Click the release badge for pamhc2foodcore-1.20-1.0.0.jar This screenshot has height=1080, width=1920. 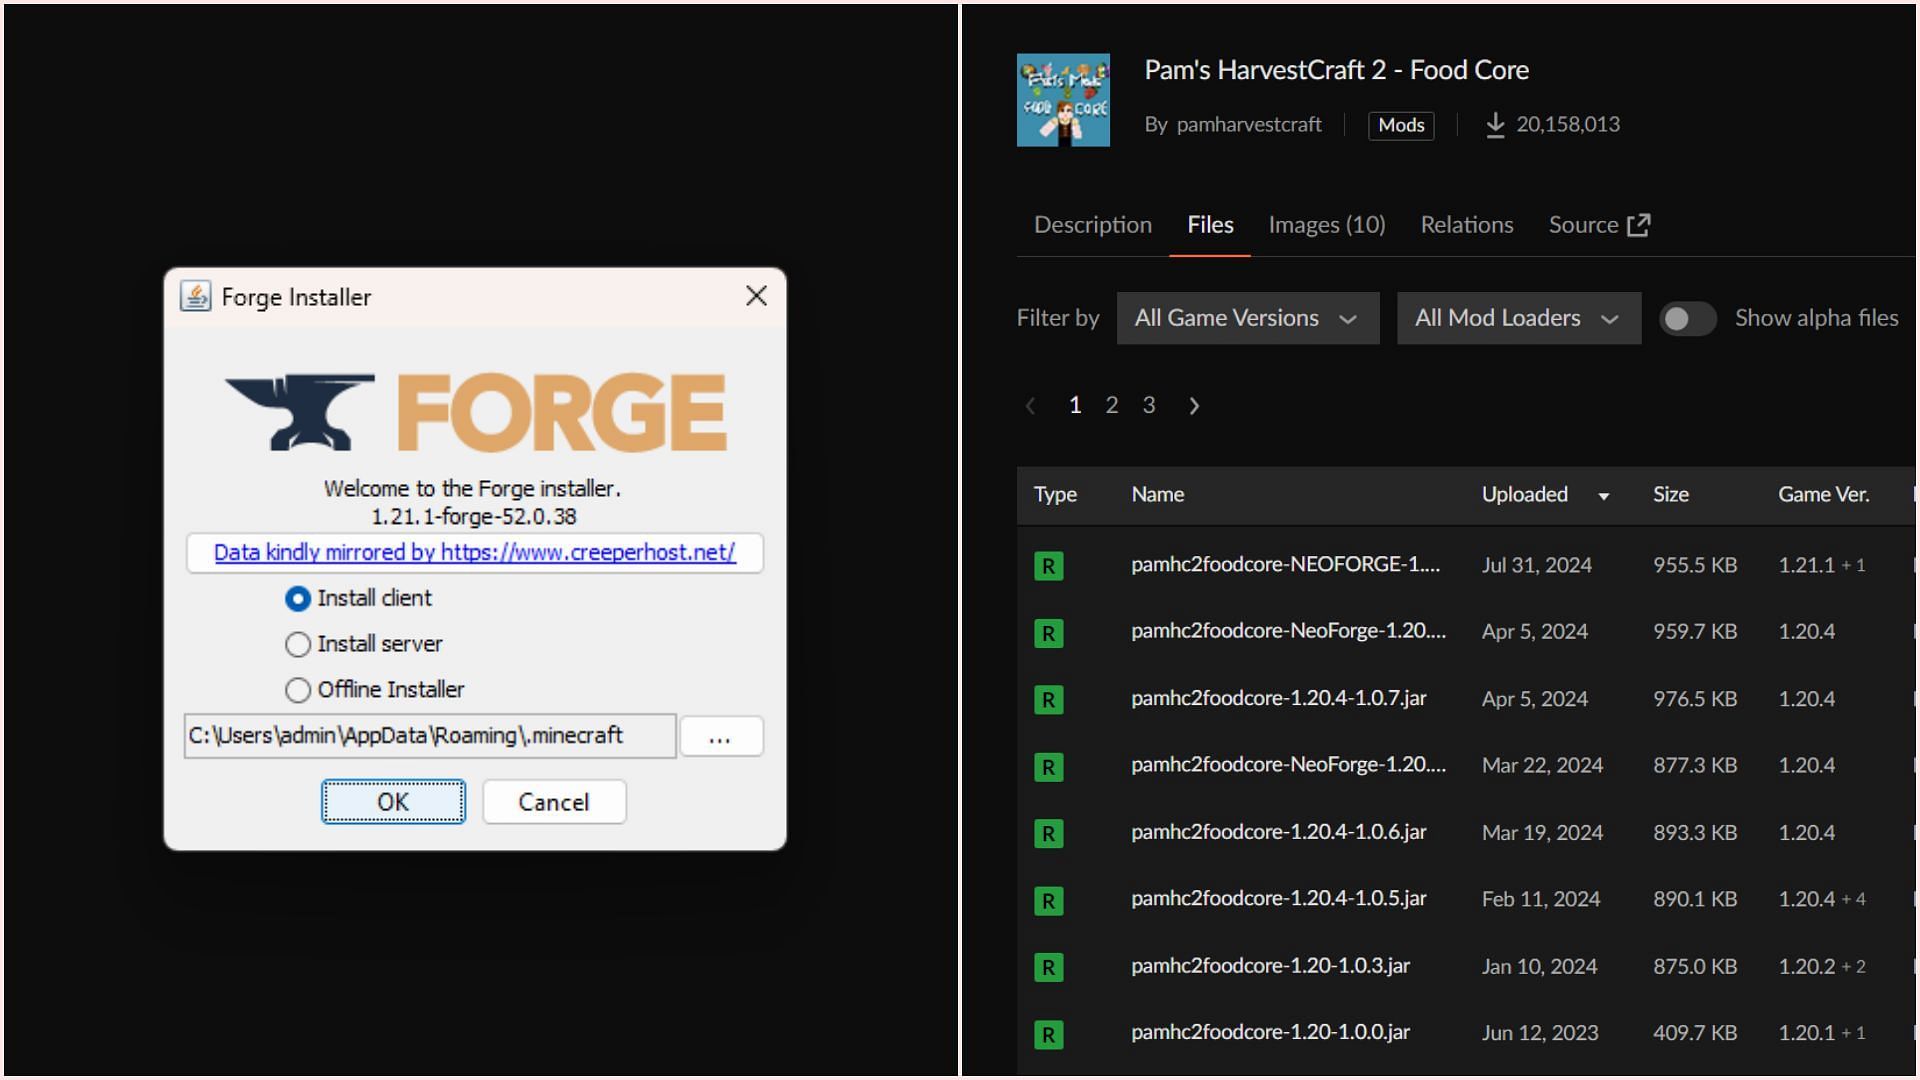point(1048,1034)
